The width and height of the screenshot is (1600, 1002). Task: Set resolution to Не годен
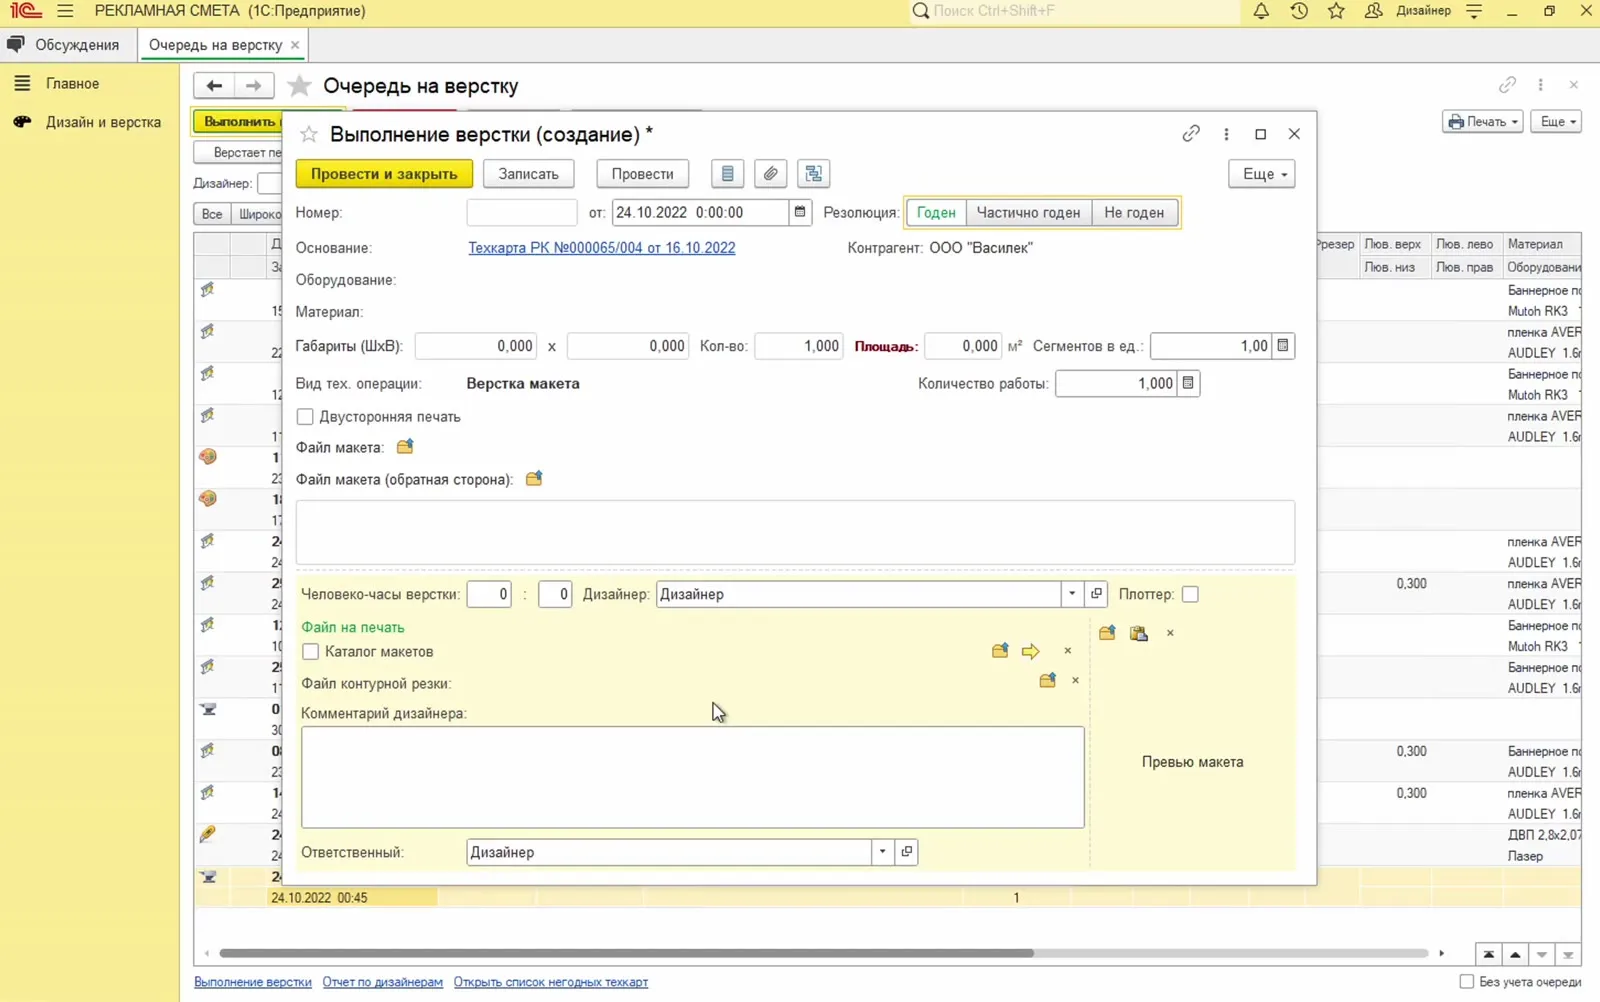[1134, 213]
